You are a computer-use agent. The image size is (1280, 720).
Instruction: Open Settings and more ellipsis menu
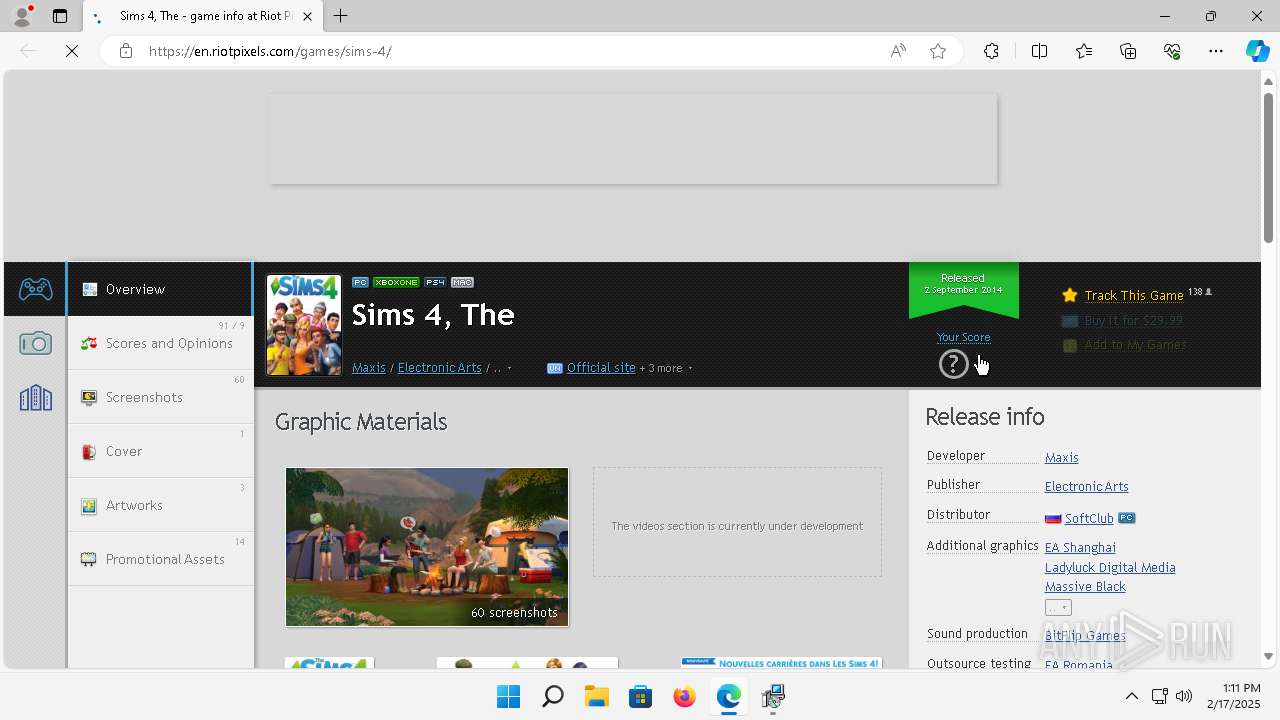1216,51
